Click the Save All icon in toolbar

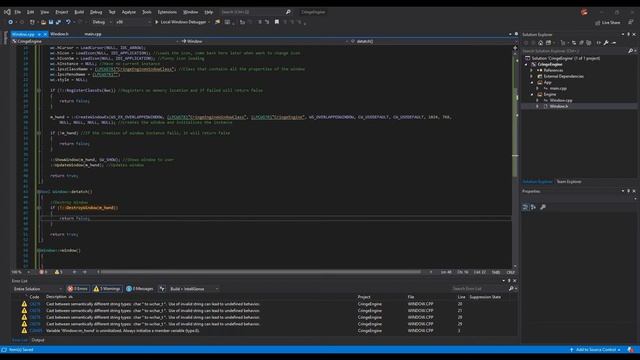pyautogui.click(x=58, y=22)
